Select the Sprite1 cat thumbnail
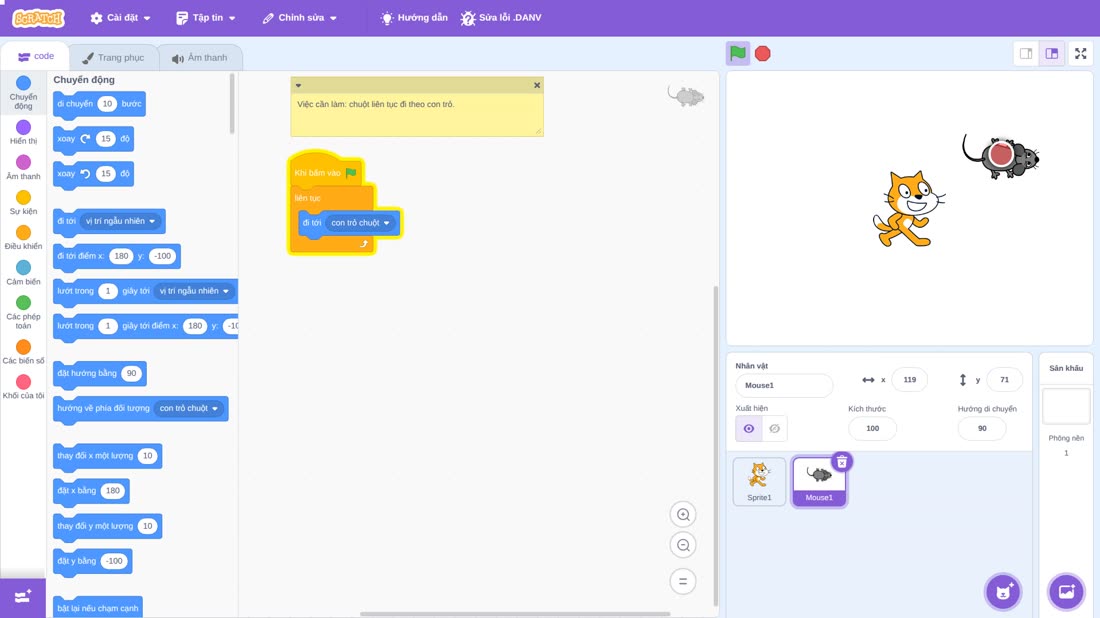Screen dimensions: 1100x618 pos(759,481)
